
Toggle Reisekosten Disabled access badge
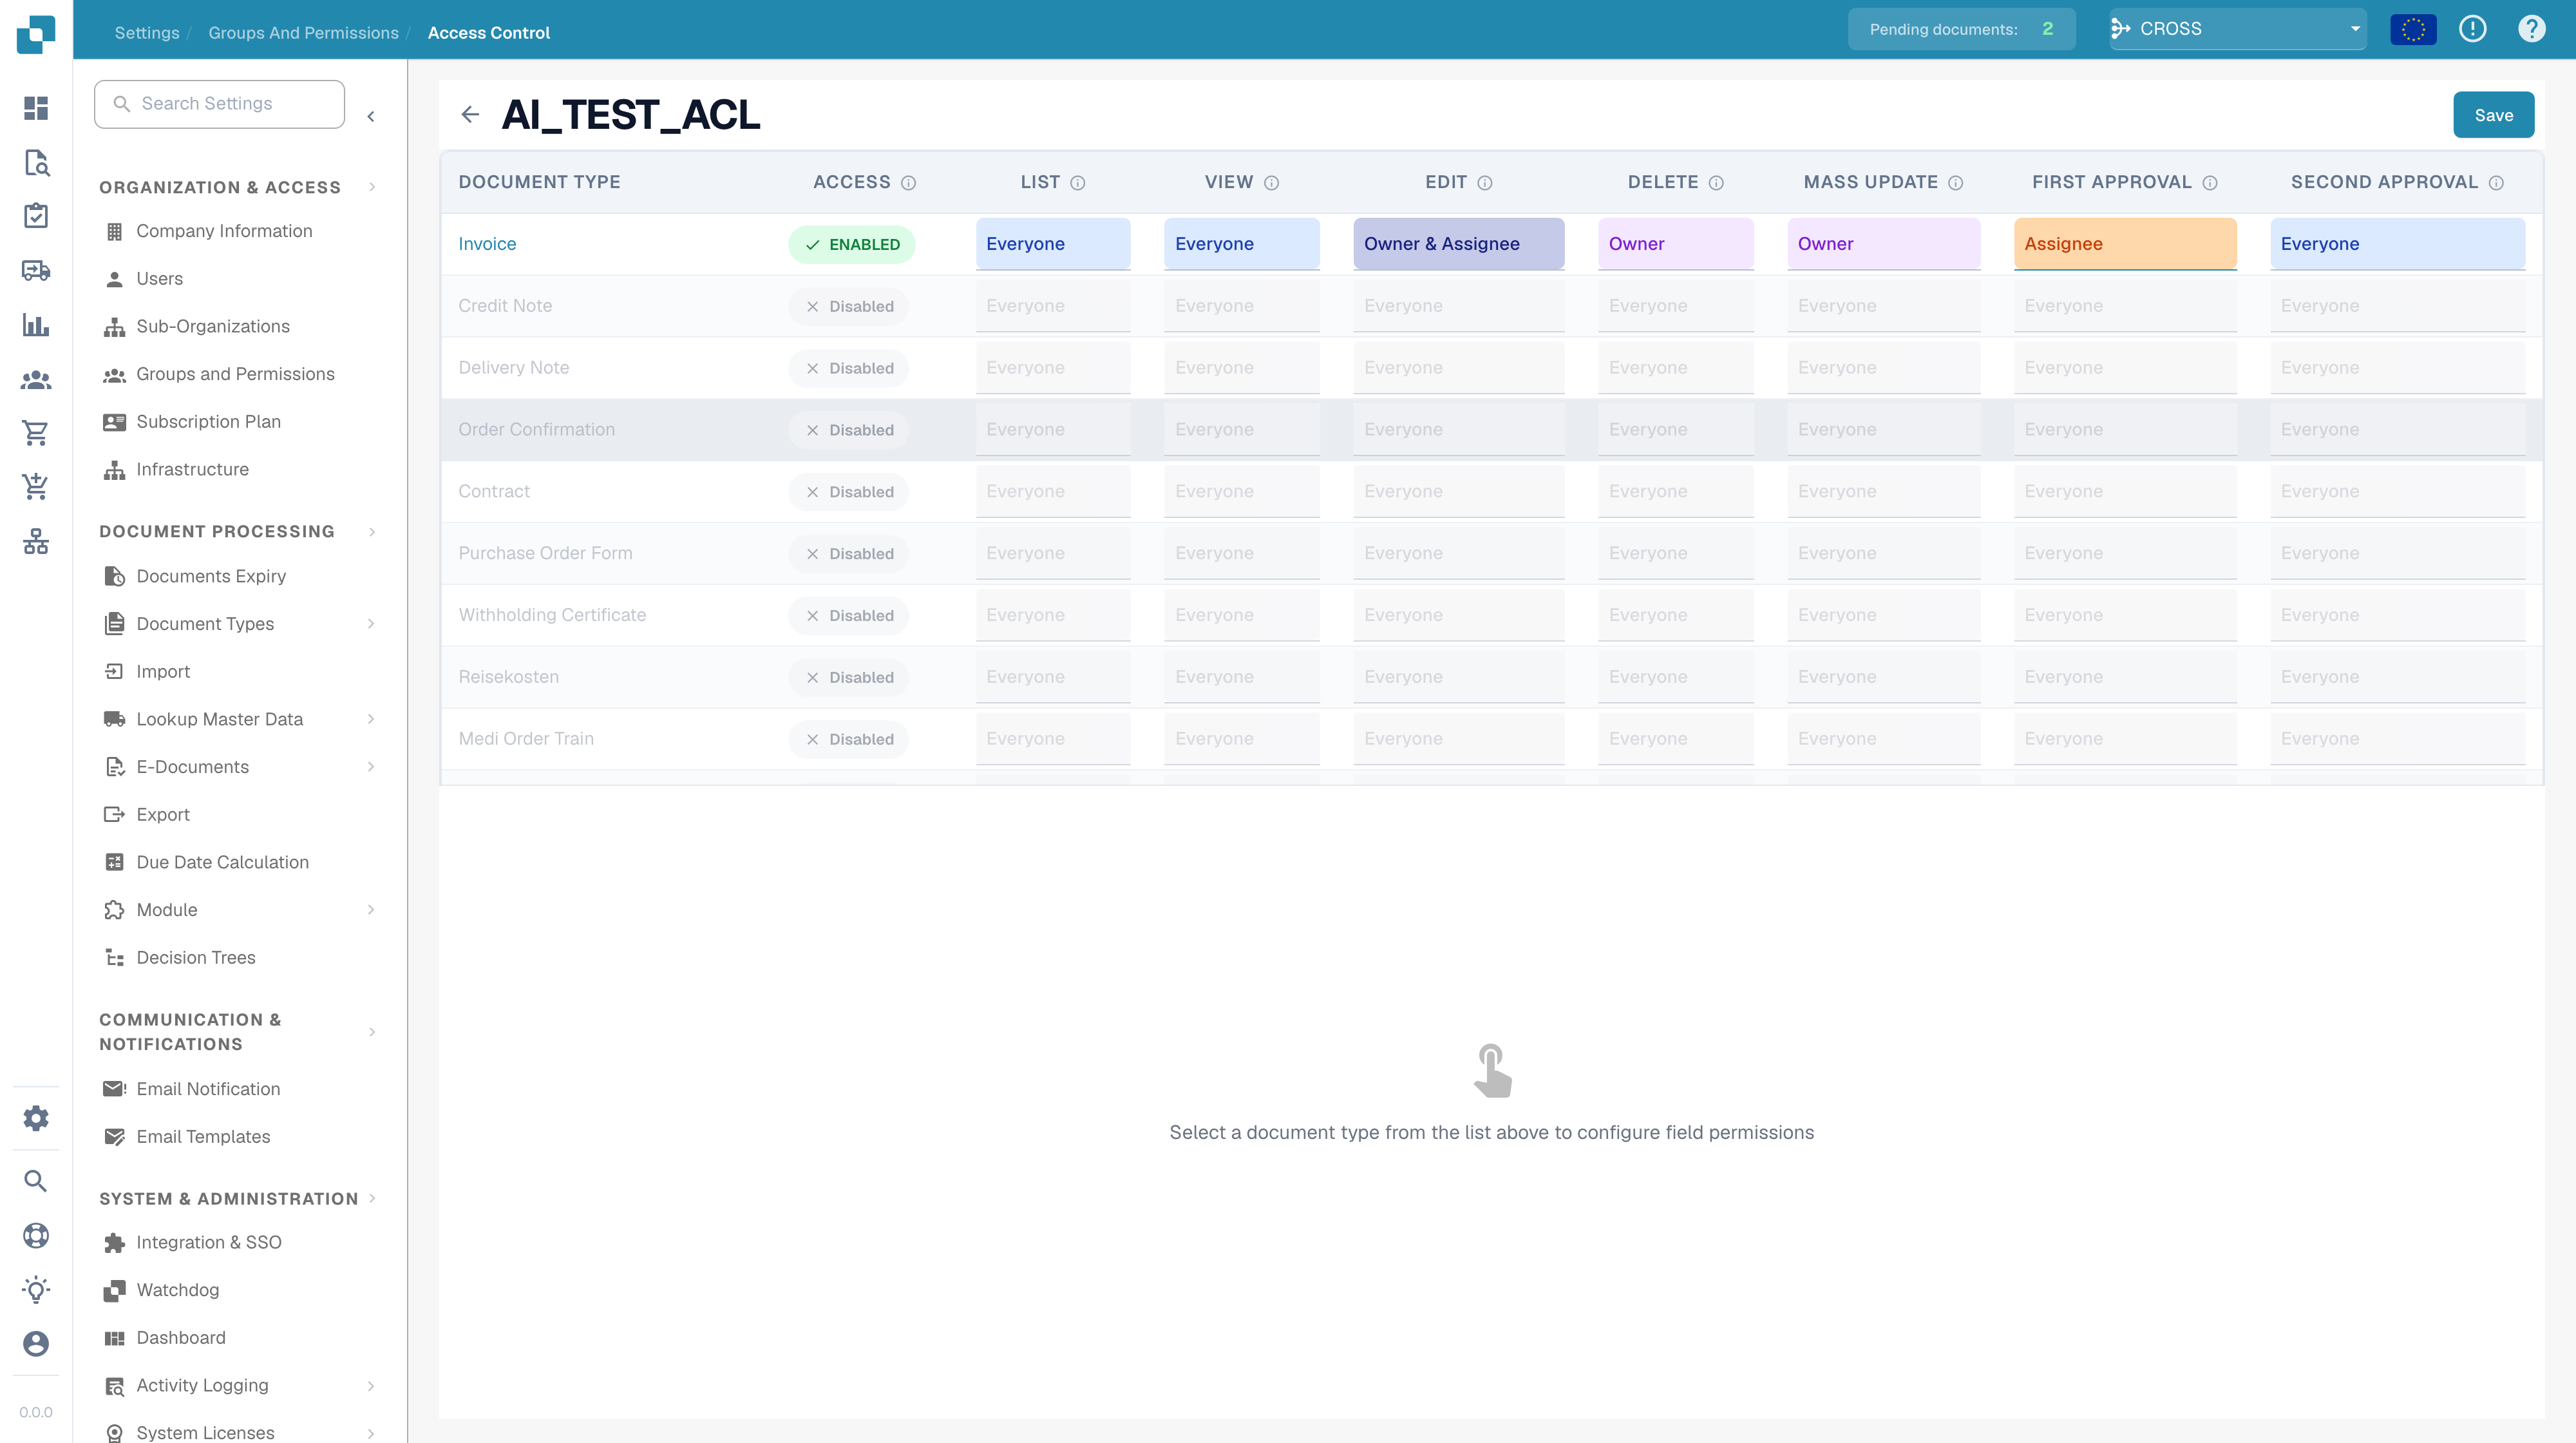[x=849, y=677]
